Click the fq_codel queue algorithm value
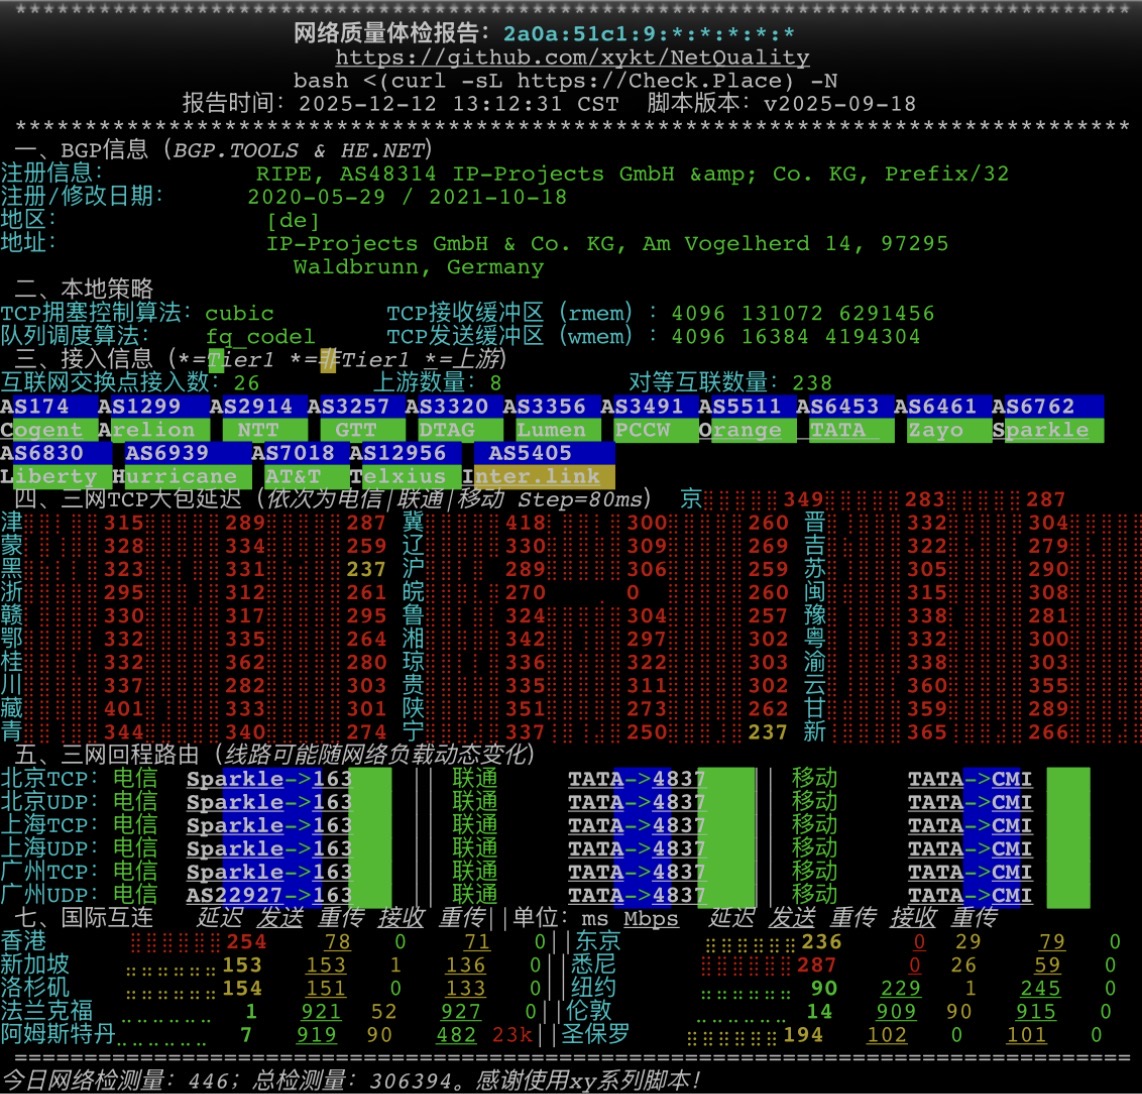The image size is (1142, 1094). pyautogui.click(x=260, y=337)
